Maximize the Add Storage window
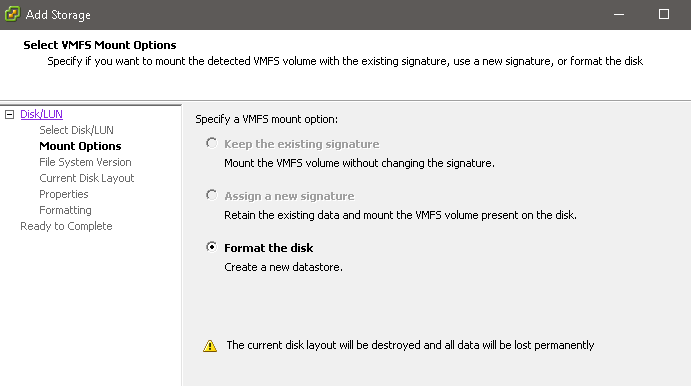The image size is (691, 386). 664,15
